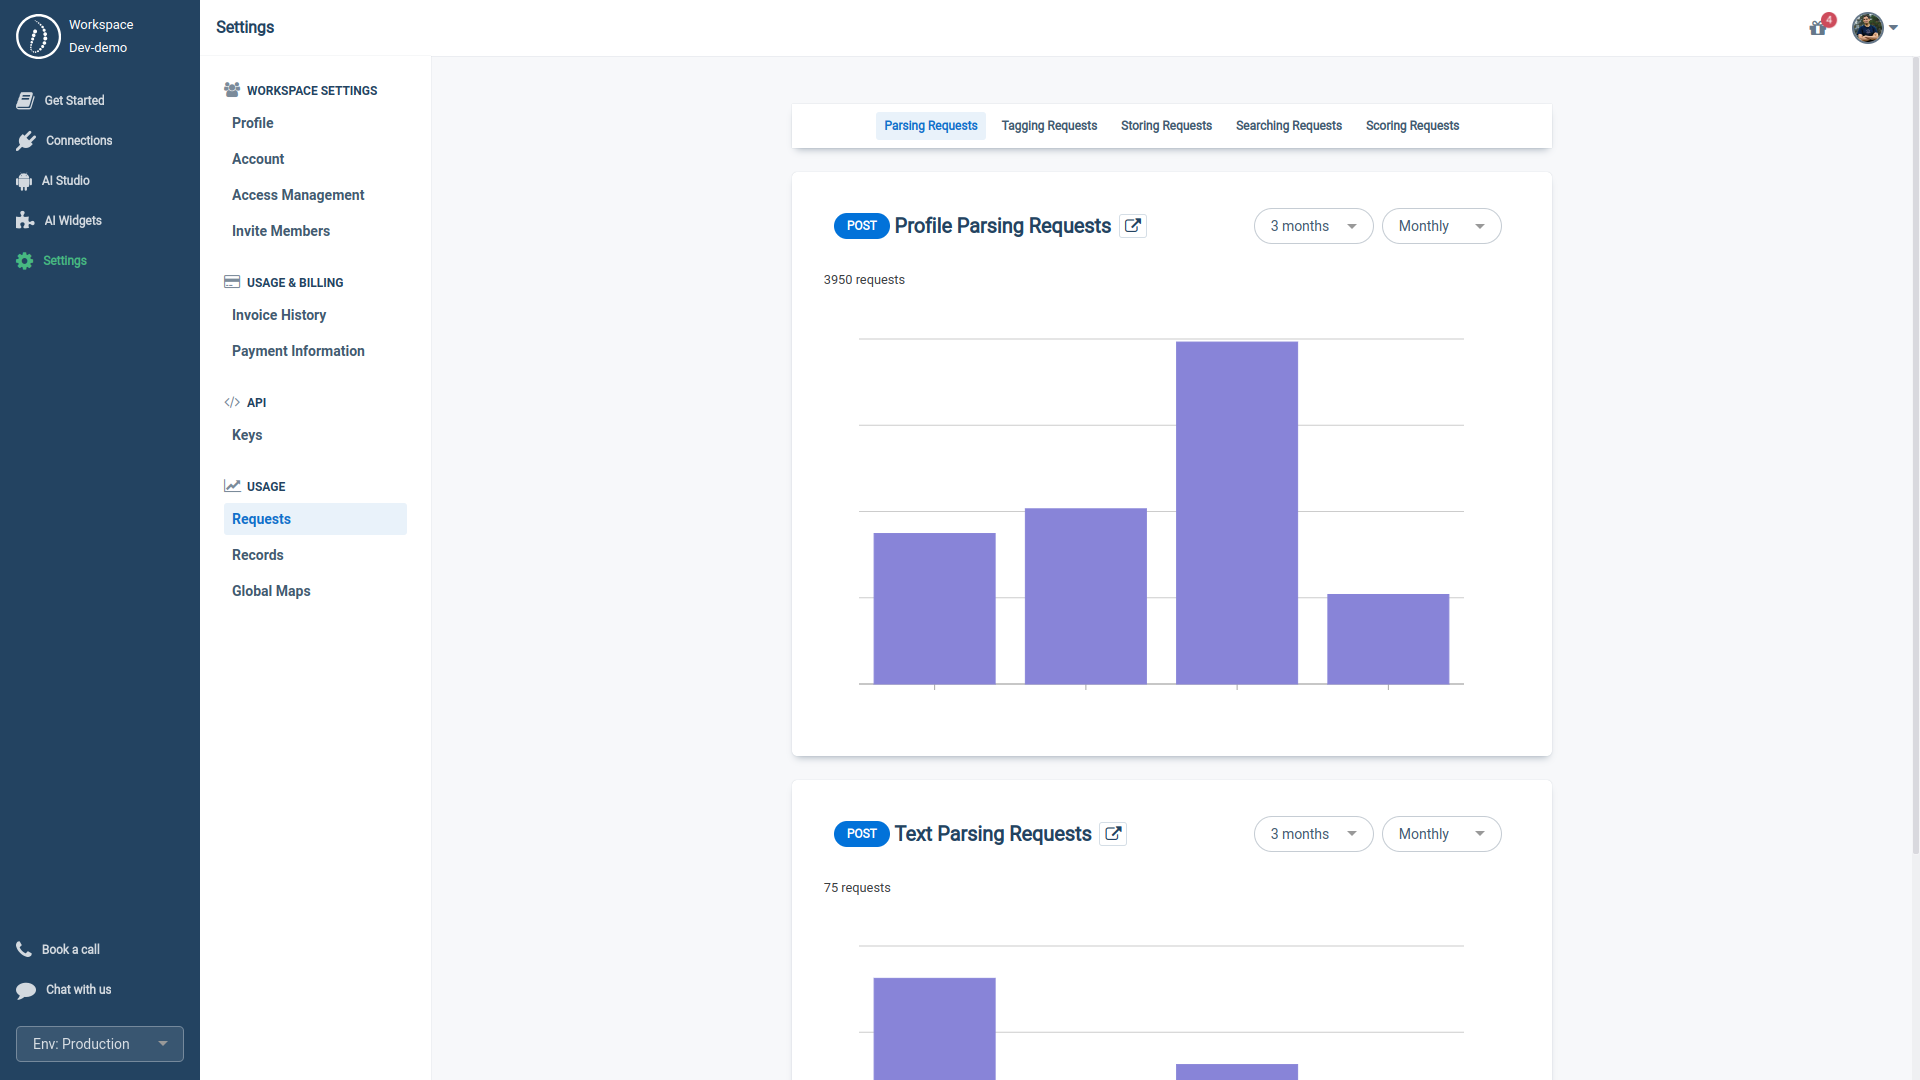Open AI Studio robot icon

pyautogui.click(x=25, y=180)
